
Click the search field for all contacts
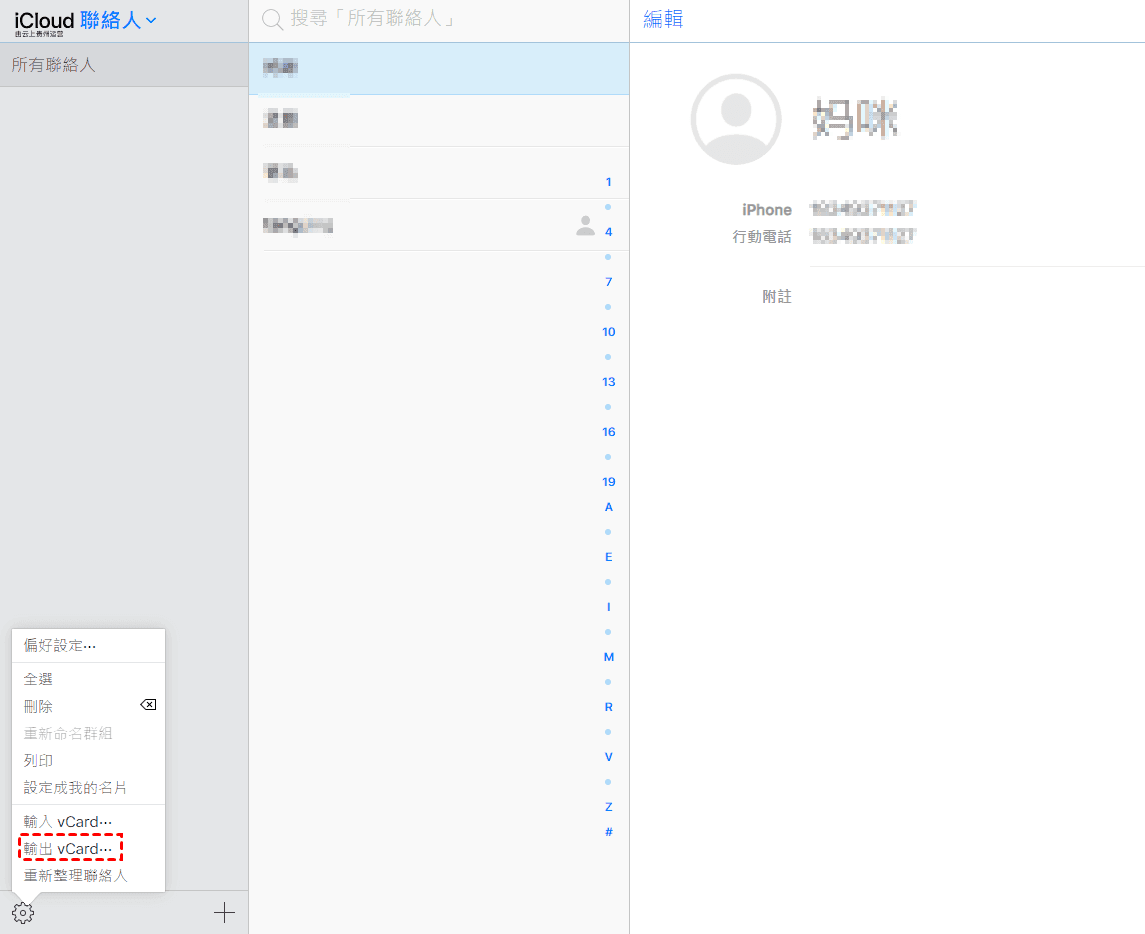440,20
